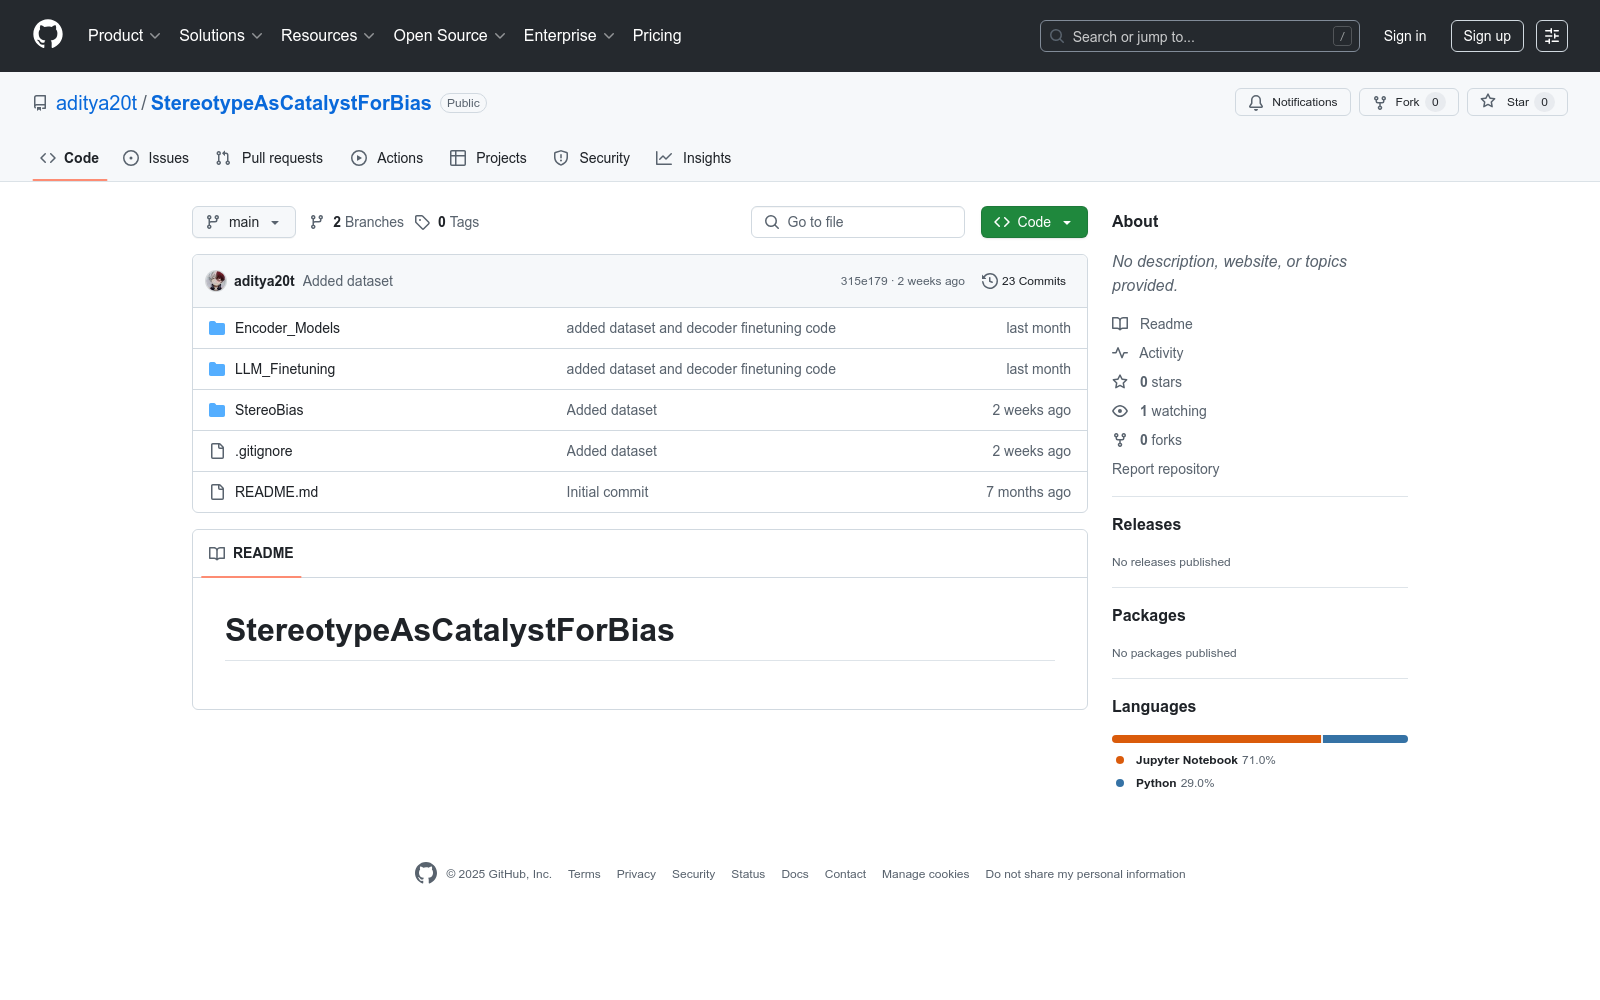Click the Go to file input

(858, 222)
